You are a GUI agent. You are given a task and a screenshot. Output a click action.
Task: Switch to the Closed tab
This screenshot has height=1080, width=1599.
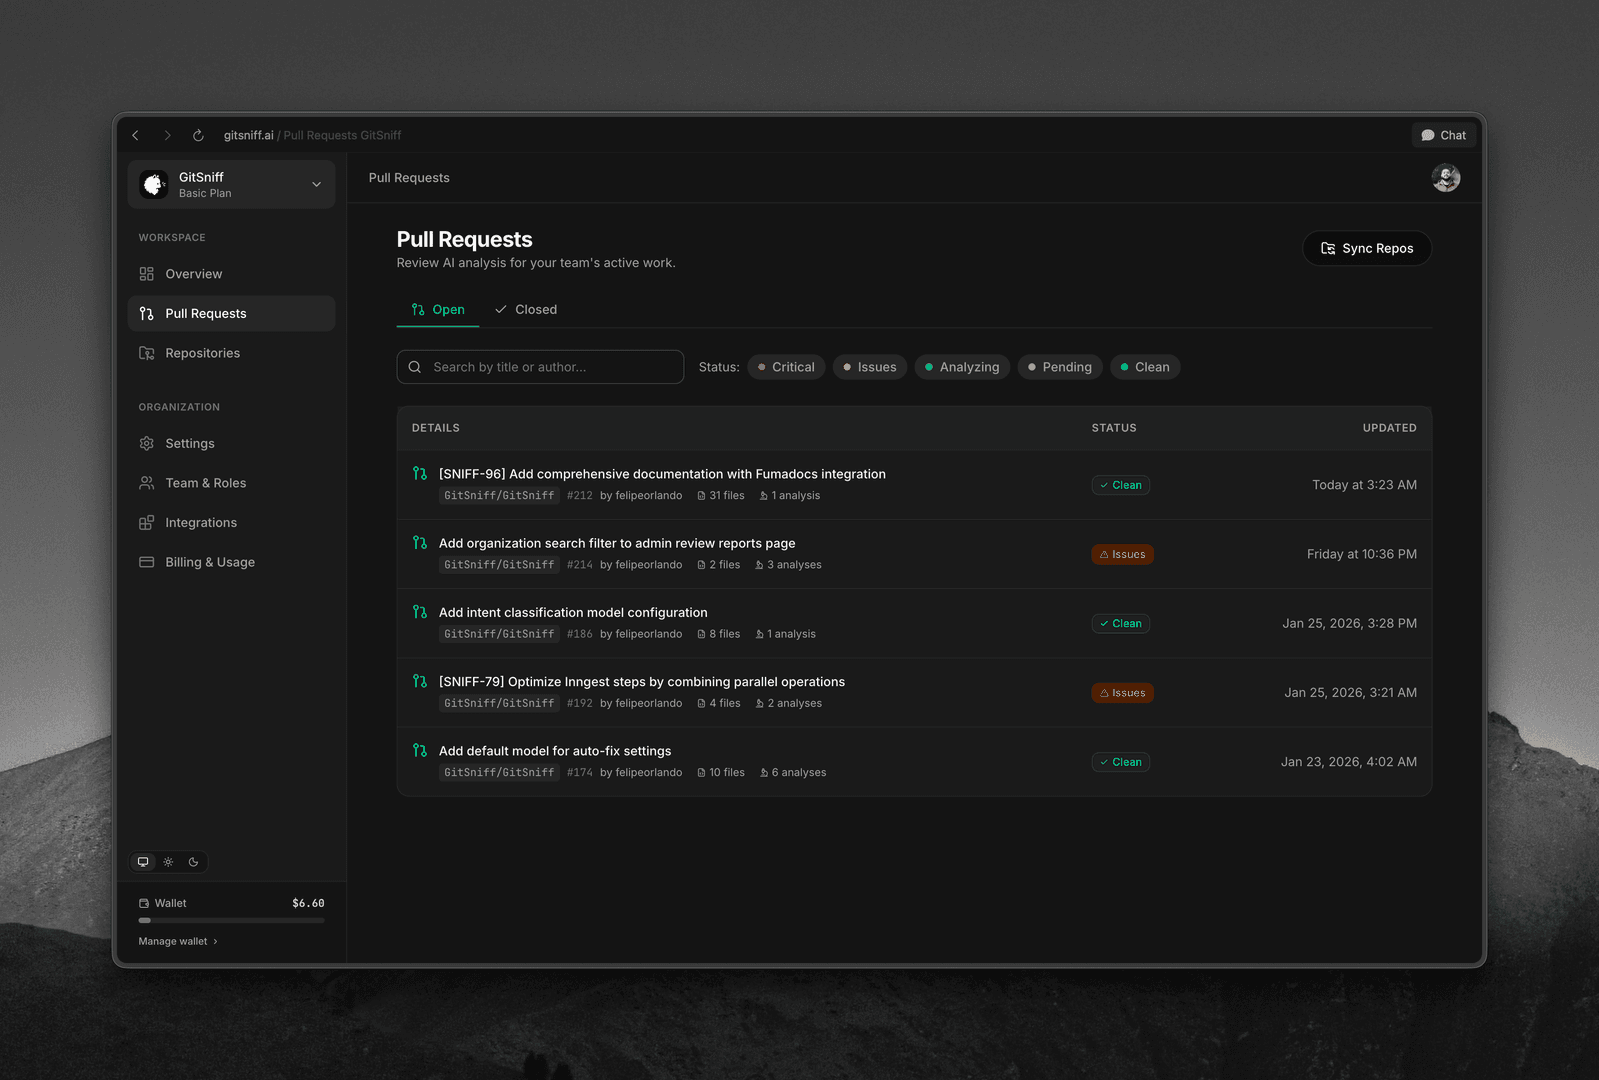[x=526, y=310]
